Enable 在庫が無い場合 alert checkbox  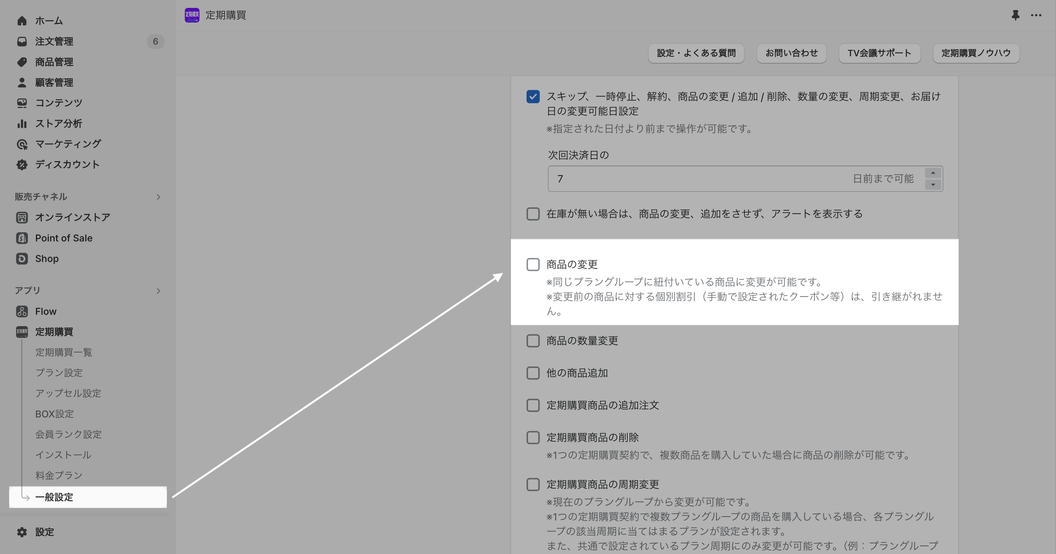click(533, 214)
